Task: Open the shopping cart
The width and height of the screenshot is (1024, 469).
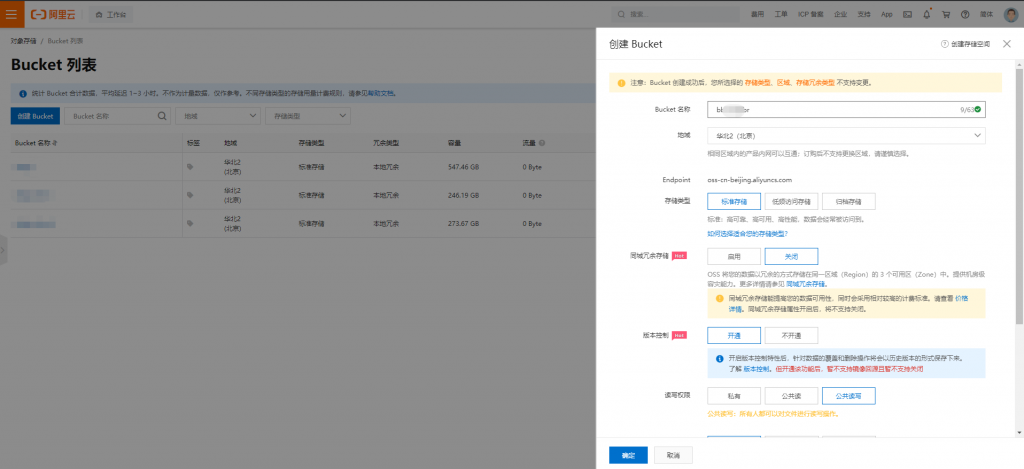Action: 945,14
